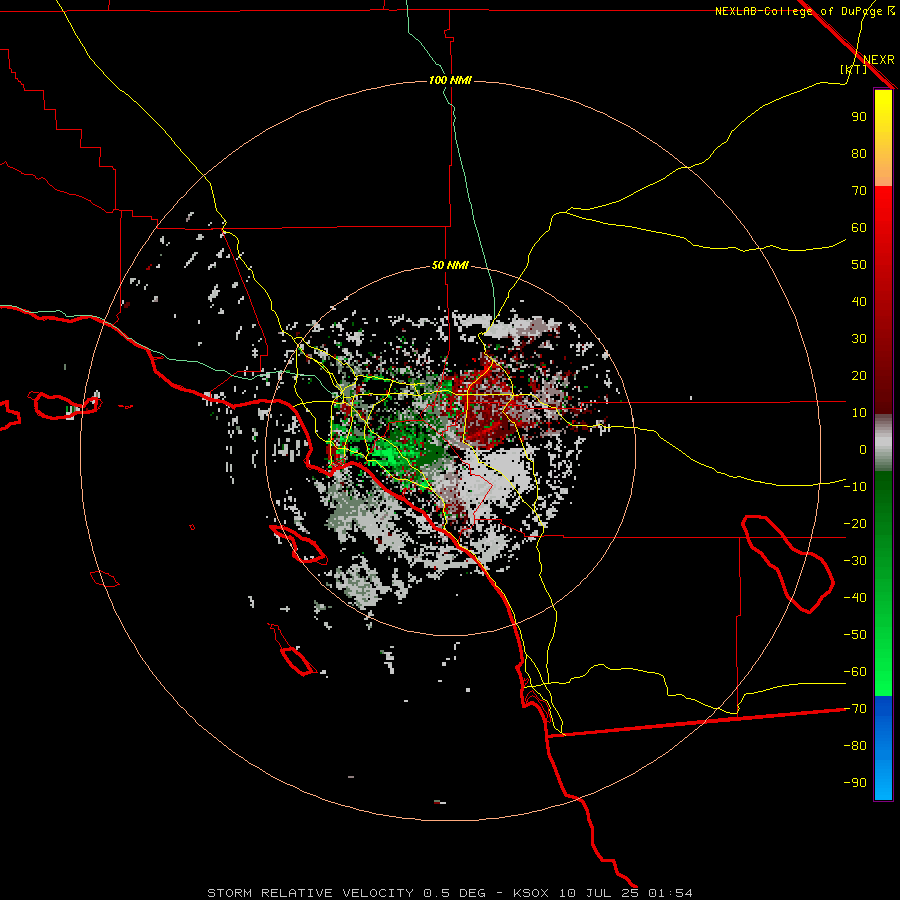The image size is (900, 900).
Task: Click the 100 NMI range ring label
Action: point(450,80)
